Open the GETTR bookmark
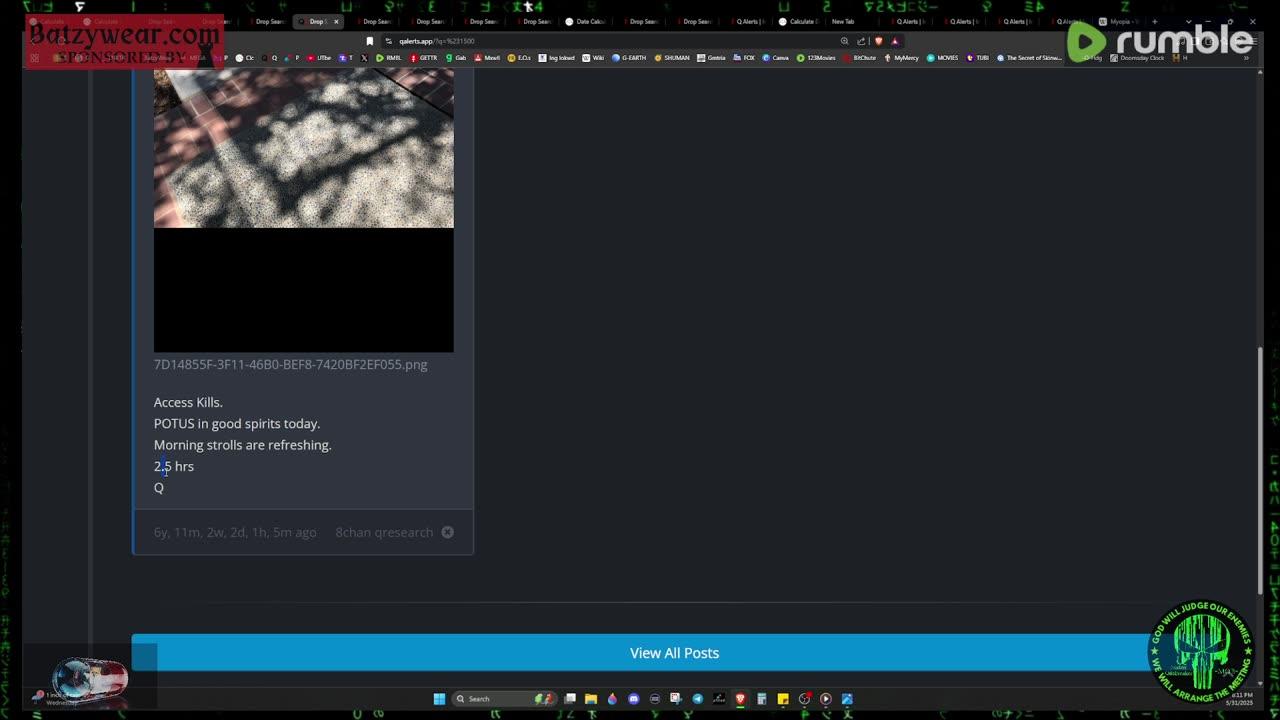The image size is (1280, 720). pos(424,58)
